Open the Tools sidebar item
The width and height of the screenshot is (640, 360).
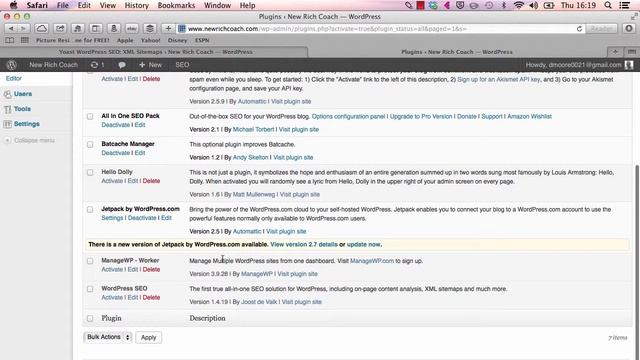[22, 109]
